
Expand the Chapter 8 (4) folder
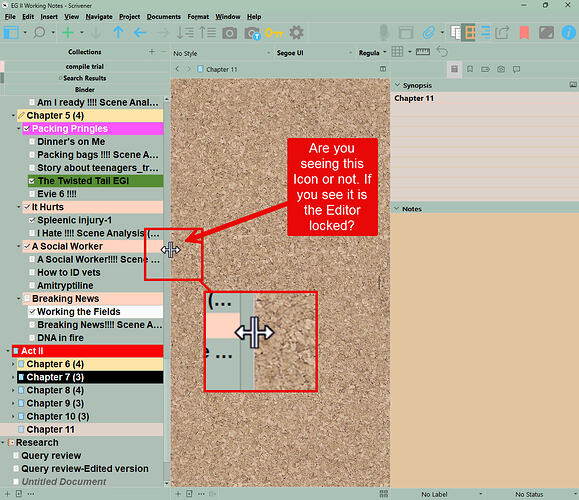(x=13, y=390)
